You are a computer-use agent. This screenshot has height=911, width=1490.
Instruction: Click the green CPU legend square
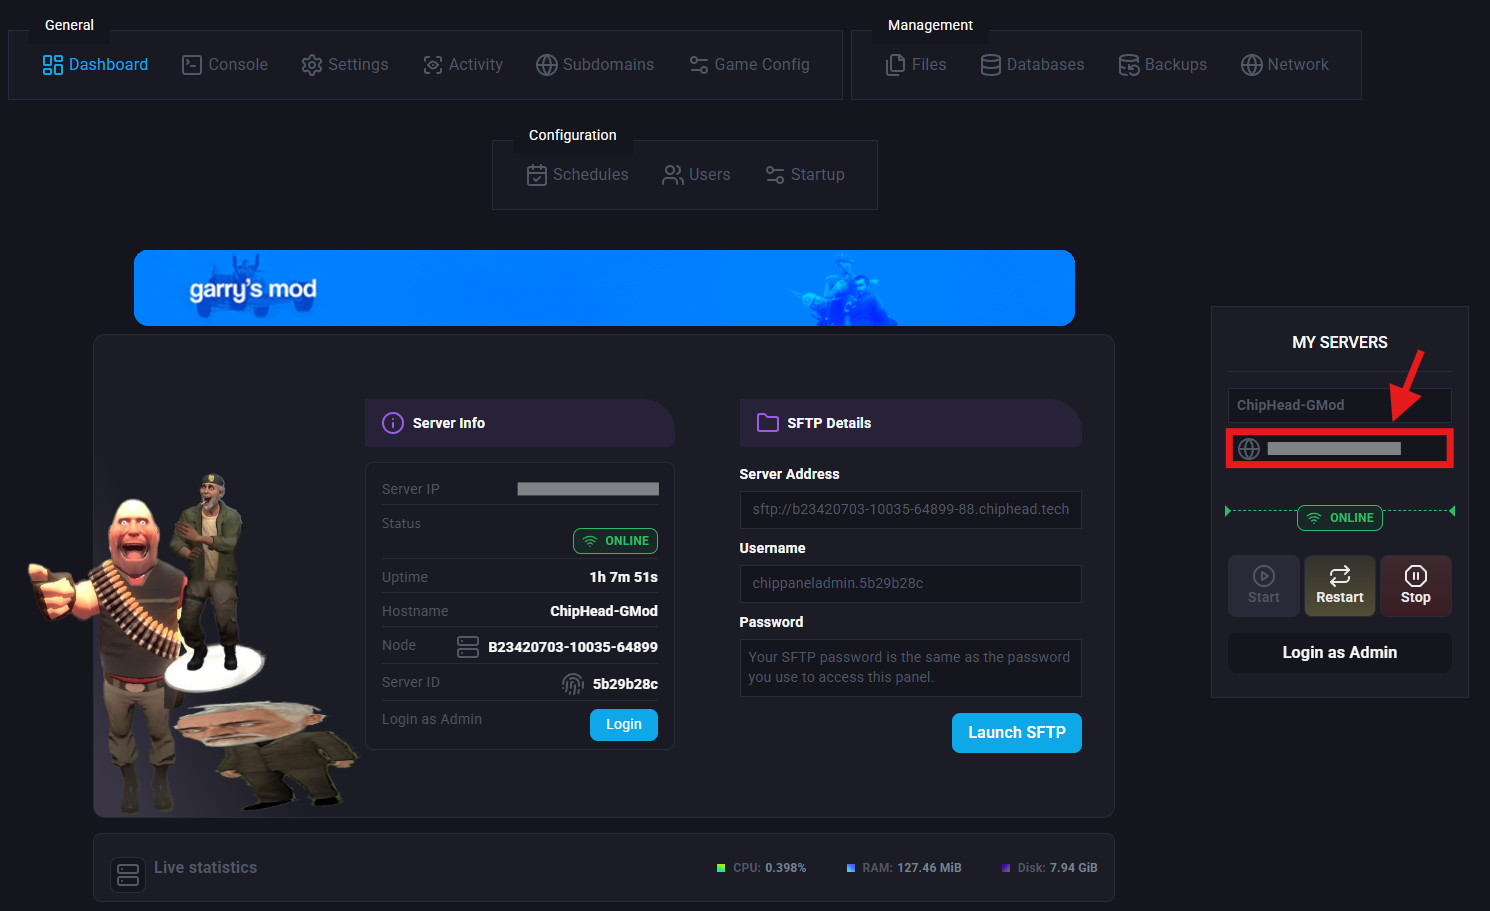(x=721, y=868)
